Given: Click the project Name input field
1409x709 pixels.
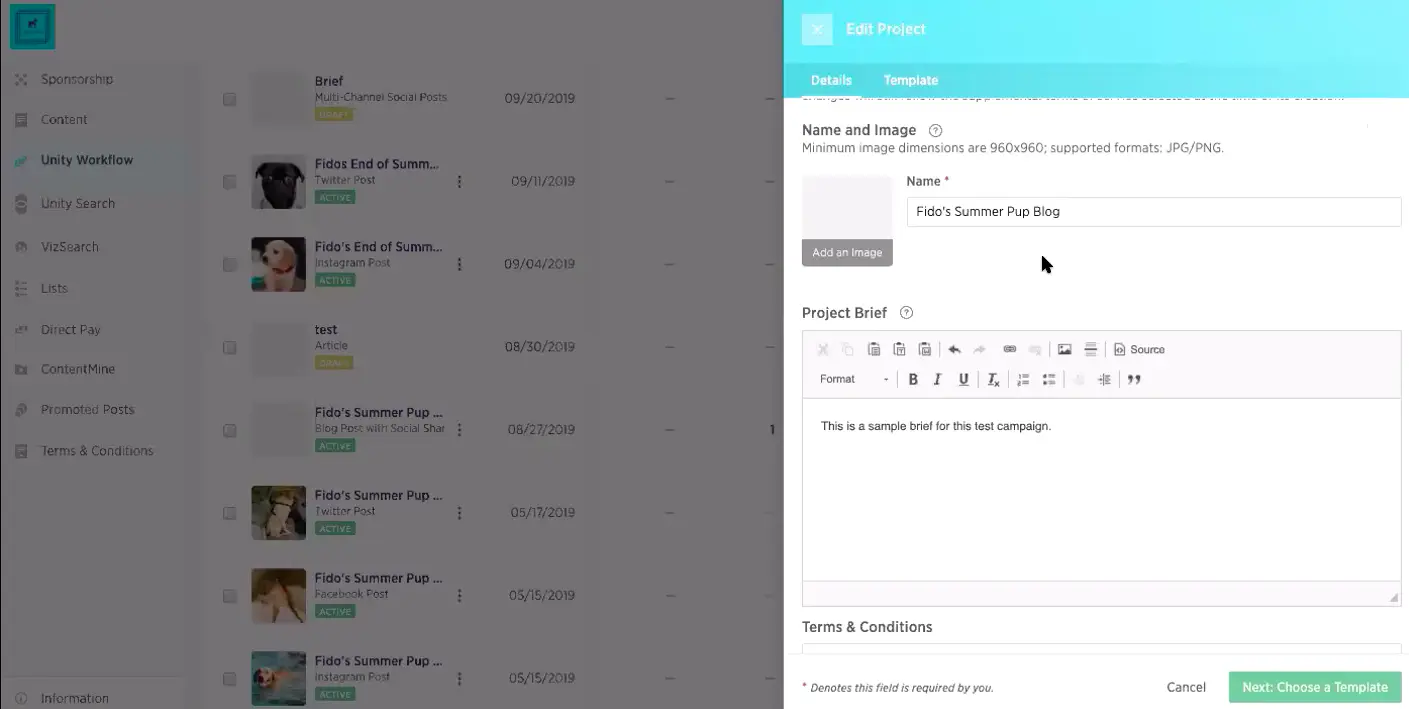Looking at the screenshot, I should (x=1153, y=212).
